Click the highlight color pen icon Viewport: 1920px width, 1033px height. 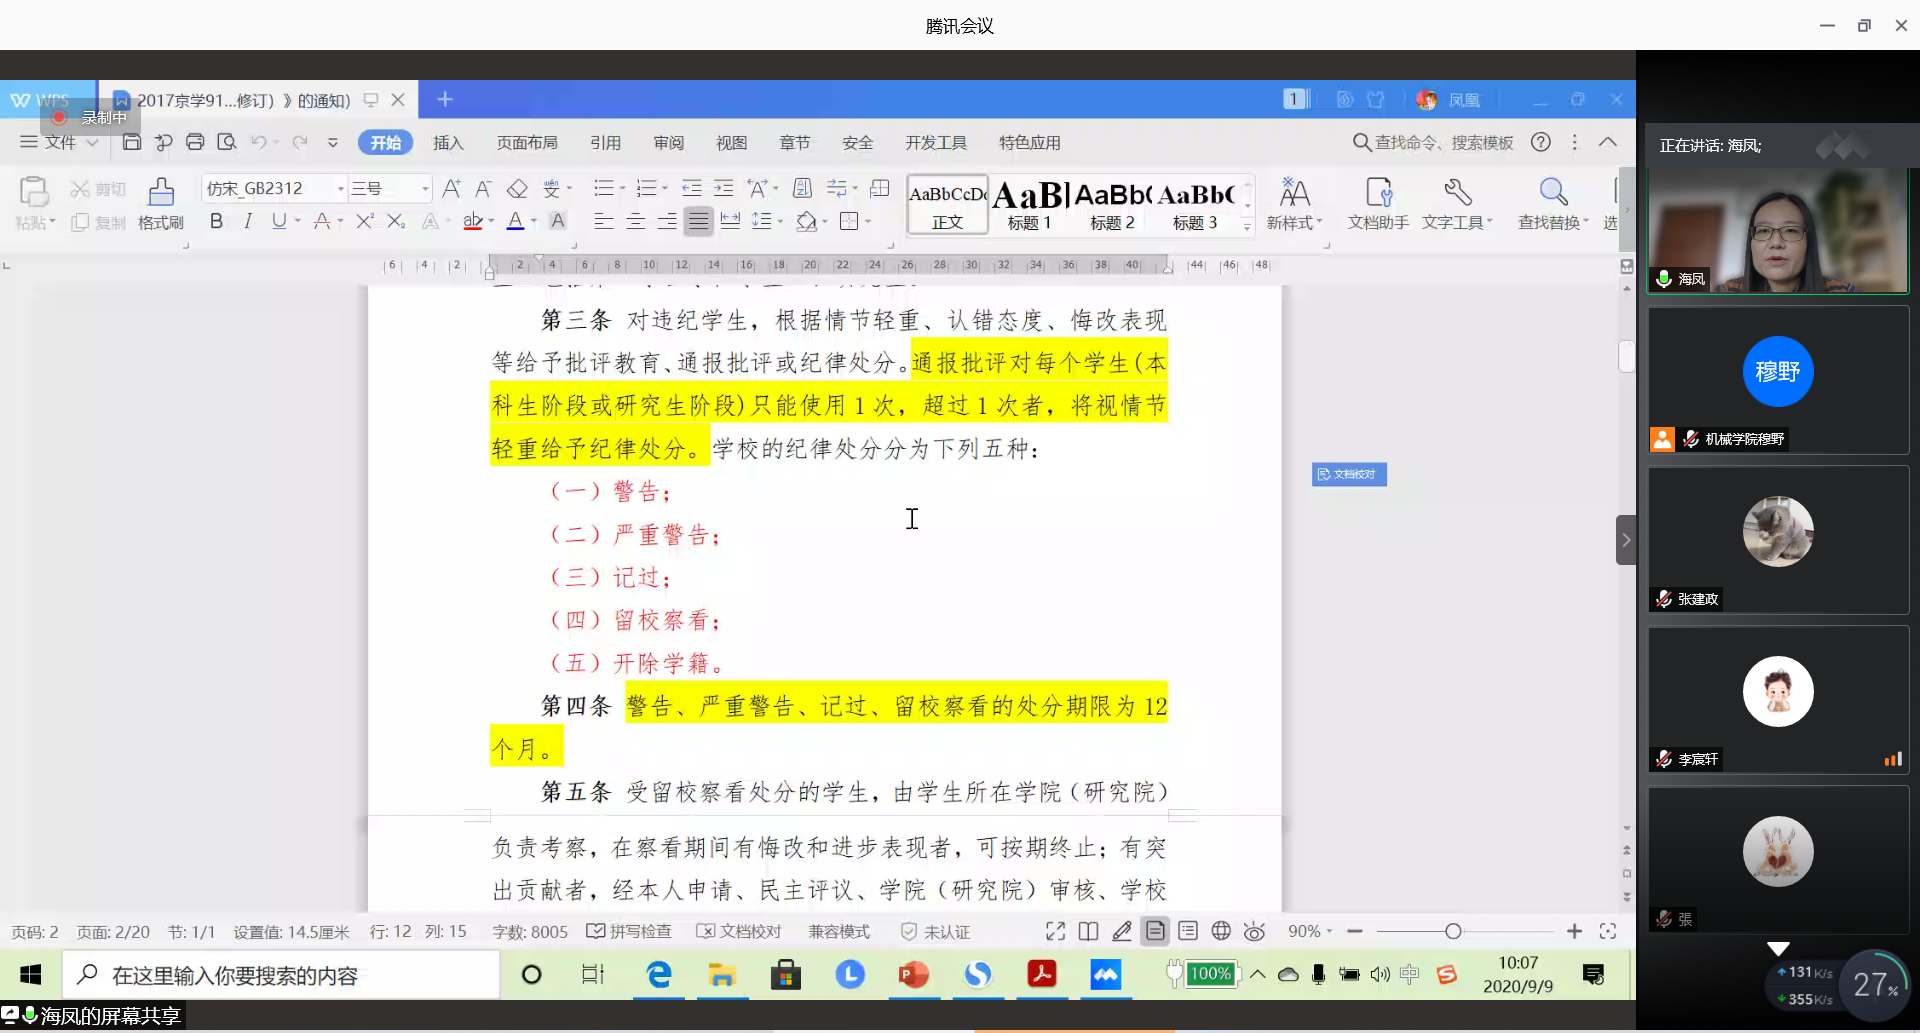tap(473, 221)
